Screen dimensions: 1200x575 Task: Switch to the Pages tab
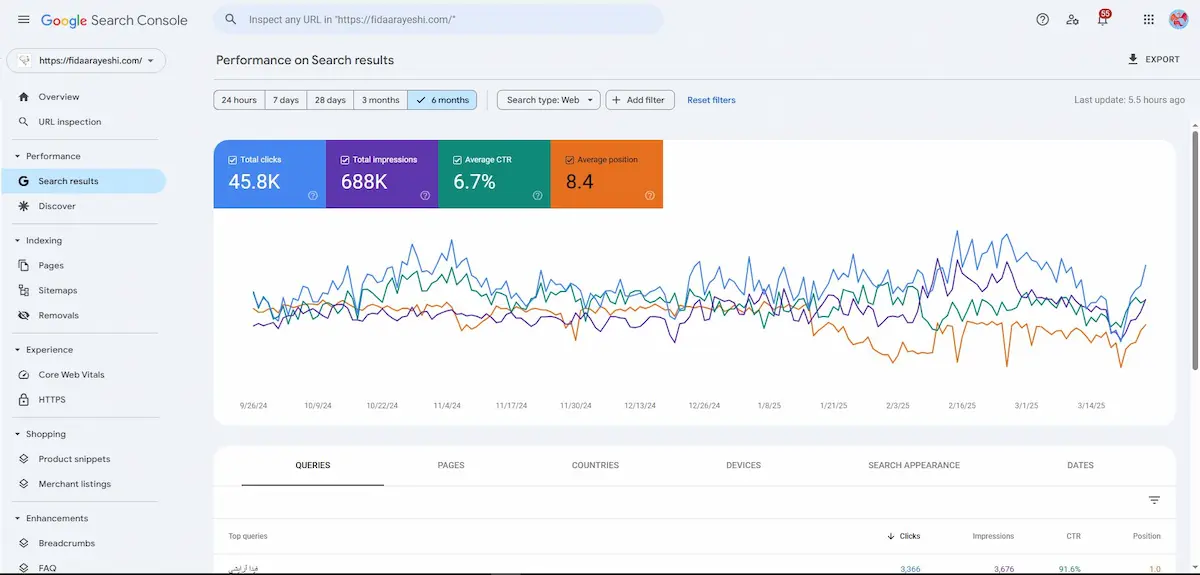point(450,465)
